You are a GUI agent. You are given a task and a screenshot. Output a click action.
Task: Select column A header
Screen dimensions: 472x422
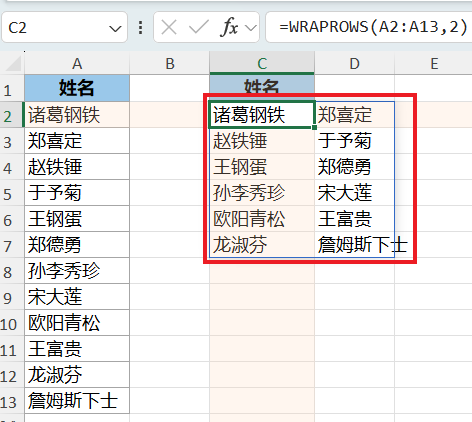pos(77,63)
